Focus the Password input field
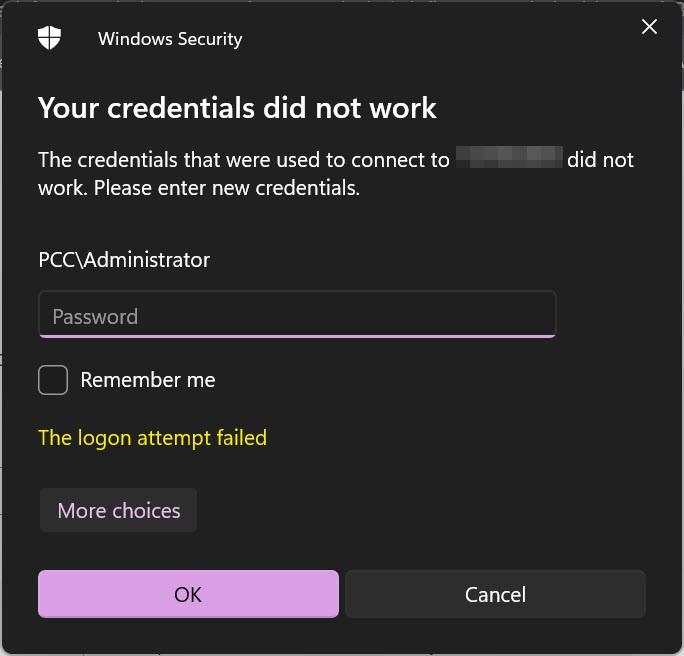 (297, 315)
